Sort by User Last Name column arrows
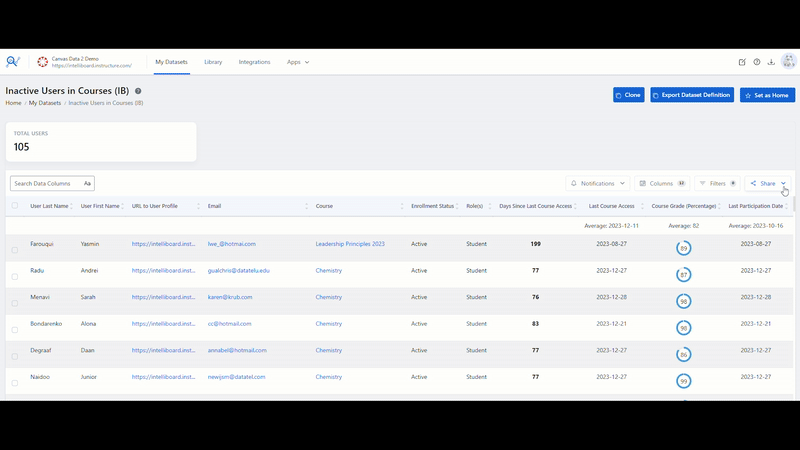The image size is (800, 450). click(x=71, y=206)
